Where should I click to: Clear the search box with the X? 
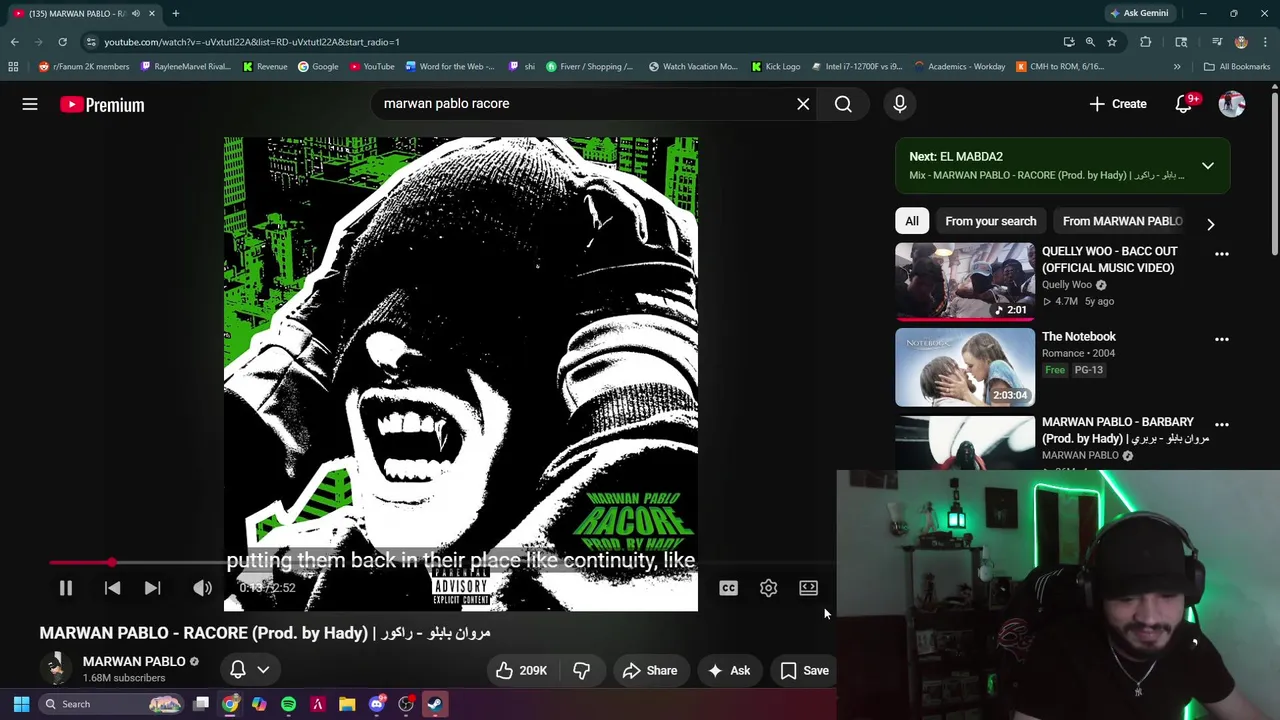click(x=803, y=104)
